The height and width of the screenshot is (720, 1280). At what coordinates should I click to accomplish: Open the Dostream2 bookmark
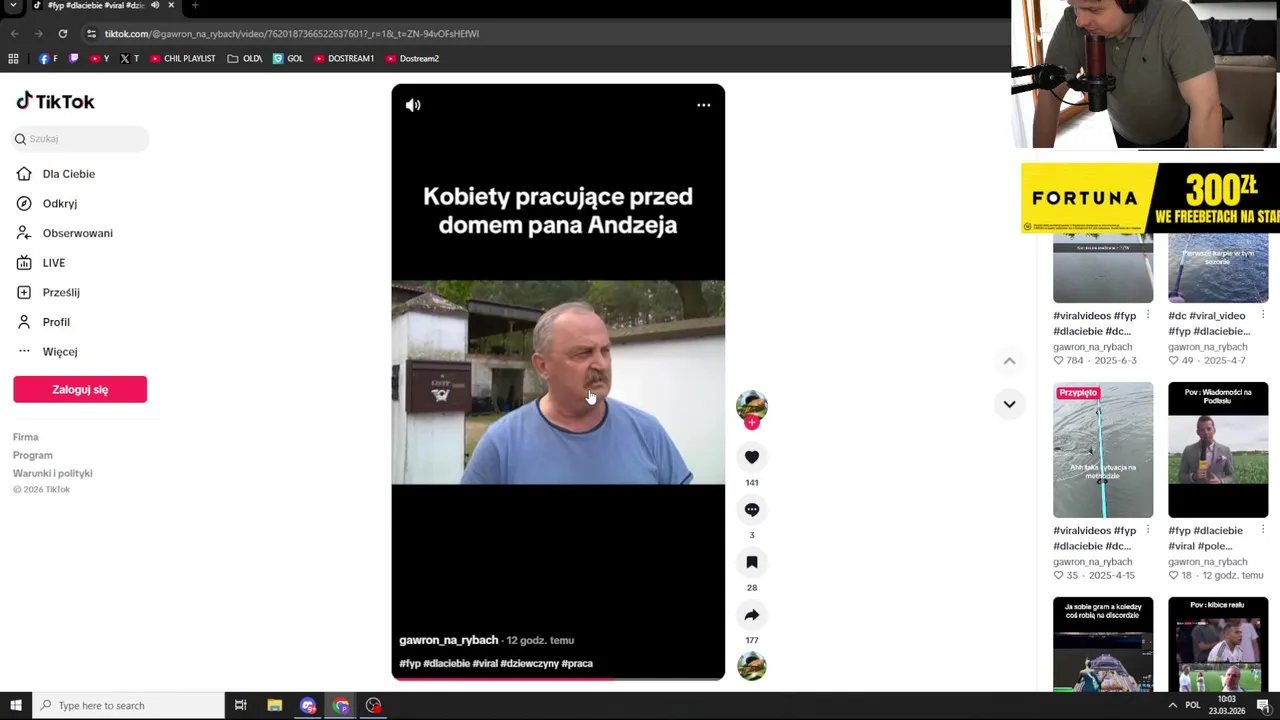(x=412, y=59)
